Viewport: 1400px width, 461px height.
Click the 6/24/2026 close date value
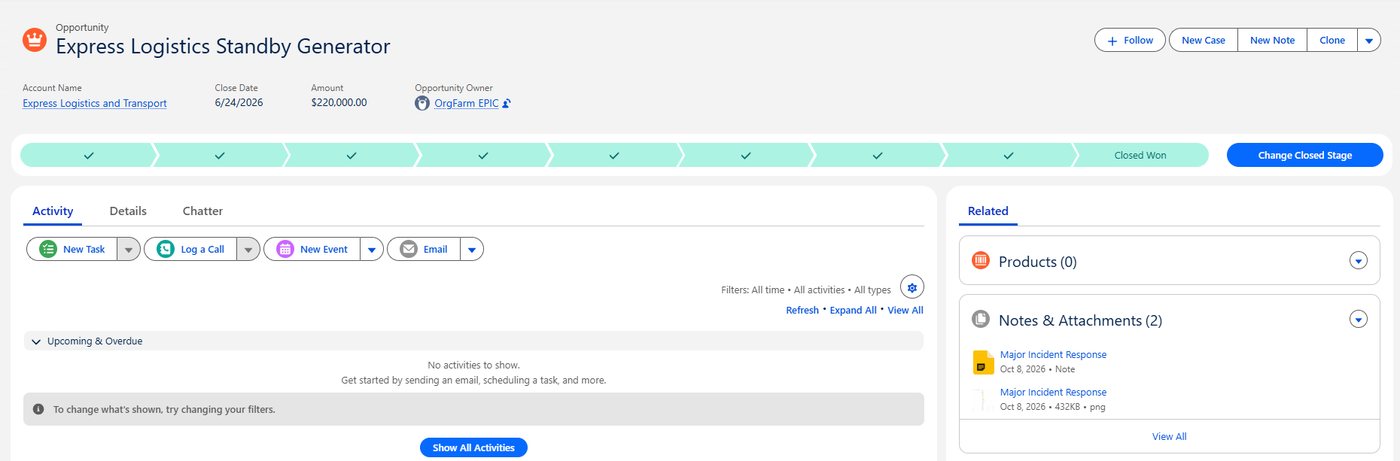(x=237, y=102)
